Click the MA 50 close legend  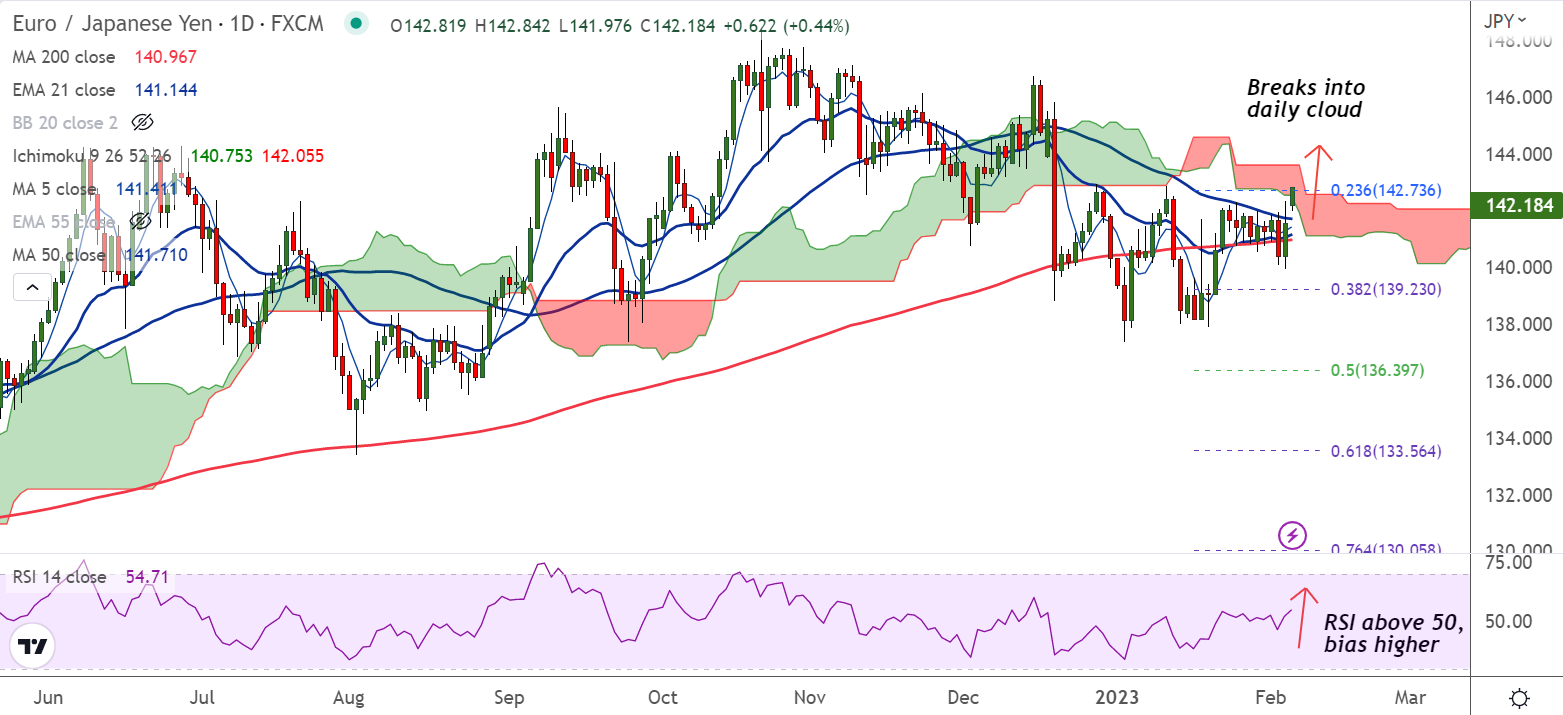(x=58, y=255)
